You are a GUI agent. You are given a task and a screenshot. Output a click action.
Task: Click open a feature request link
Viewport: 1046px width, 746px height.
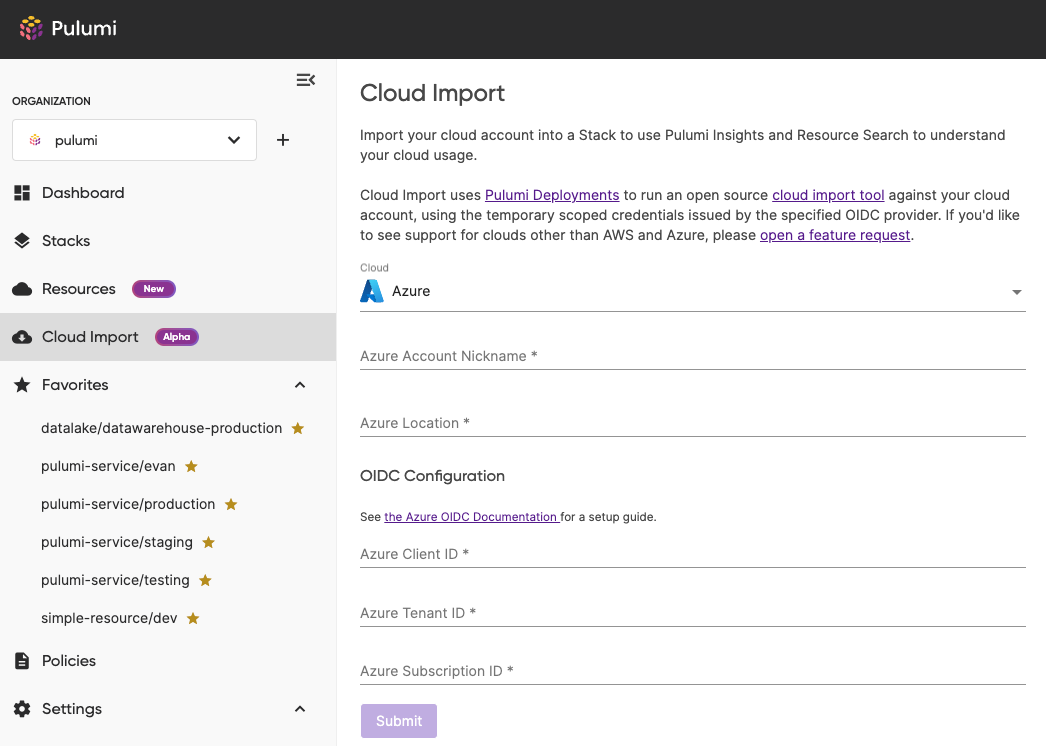tap(835, 235)
